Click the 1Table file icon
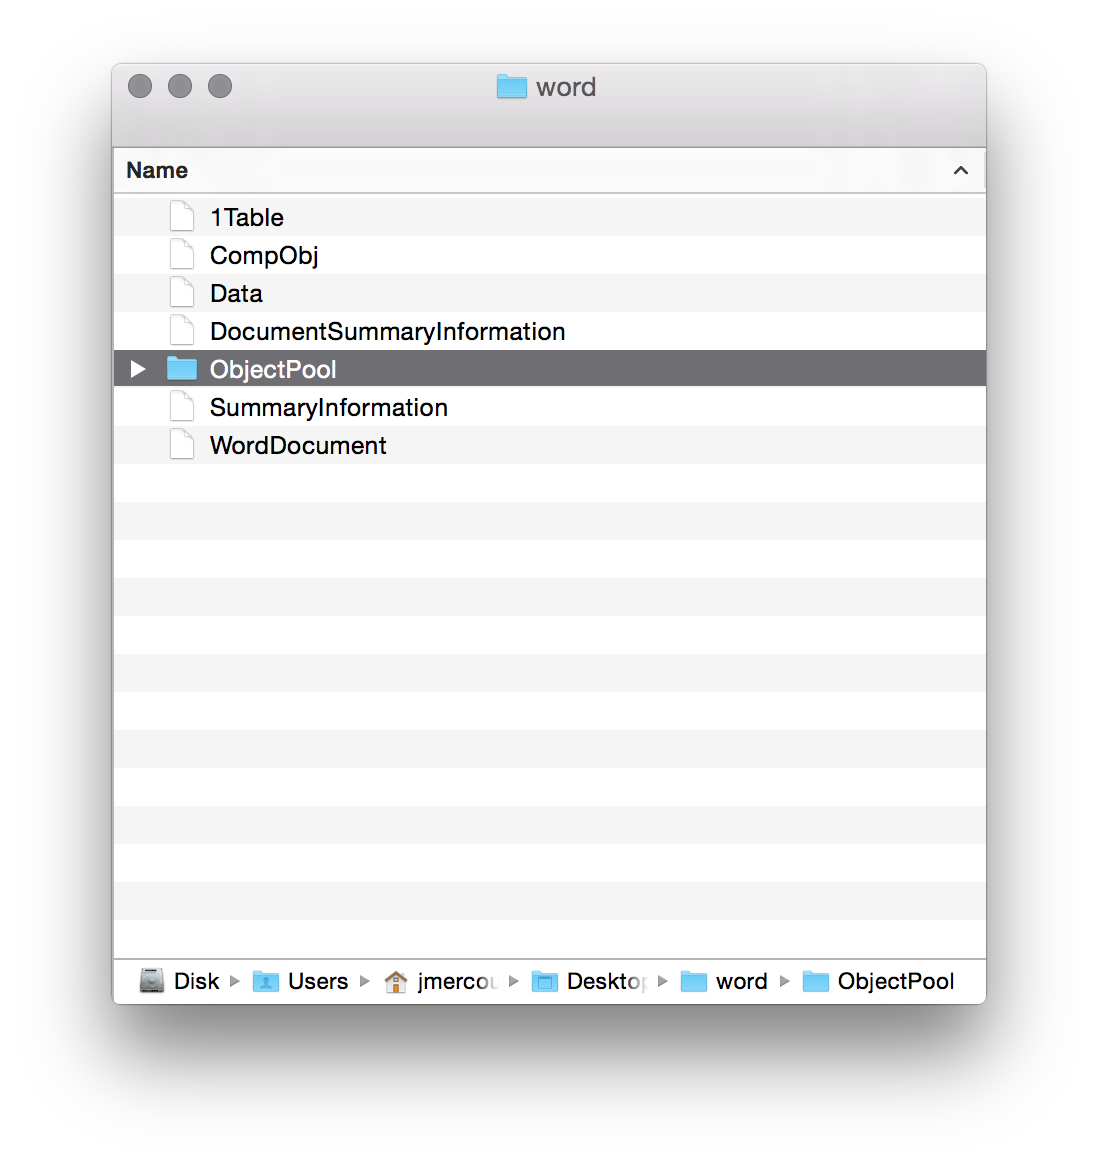Image resolution: width=1098 pixels, height=1164 pixels. tap(182, 217)
